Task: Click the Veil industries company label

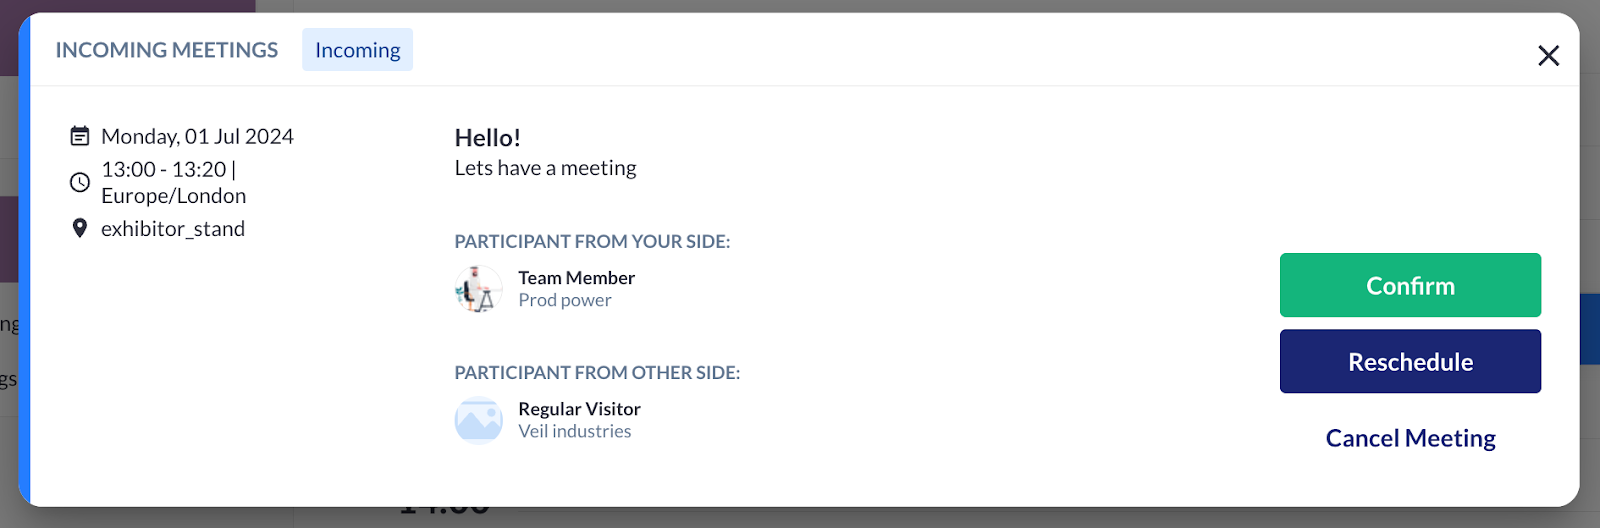Action: [x=575, y=431]
